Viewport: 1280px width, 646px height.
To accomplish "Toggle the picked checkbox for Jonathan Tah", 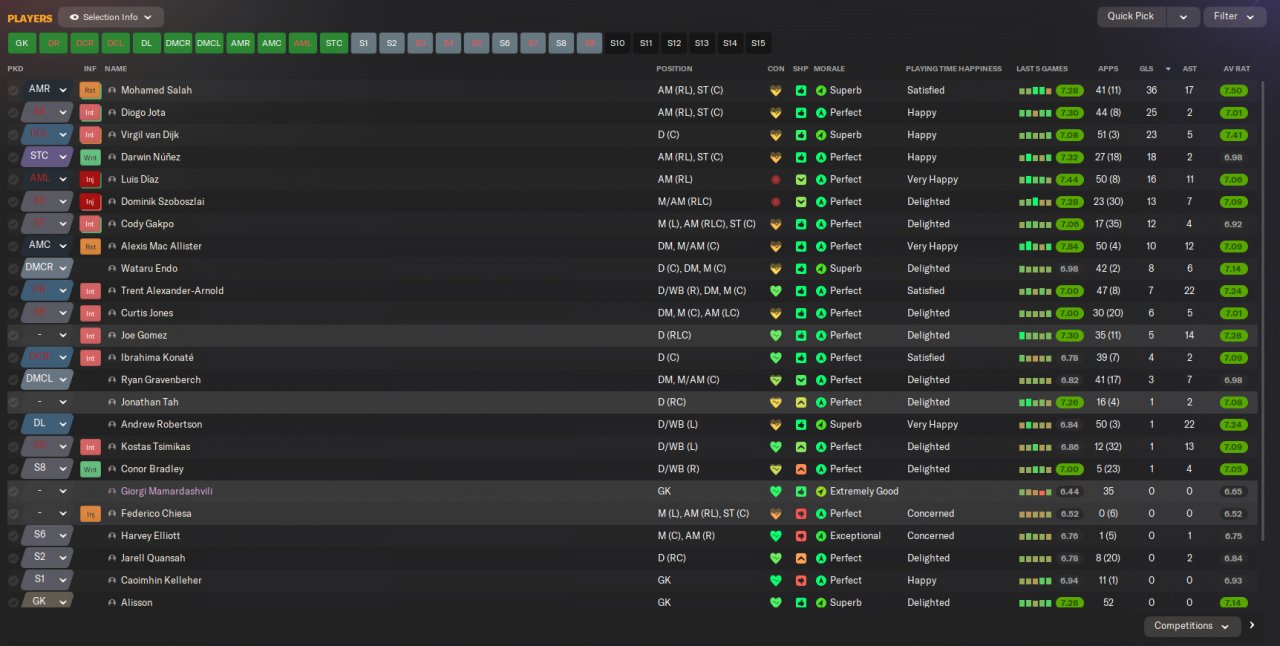I will tap(13, 402).
